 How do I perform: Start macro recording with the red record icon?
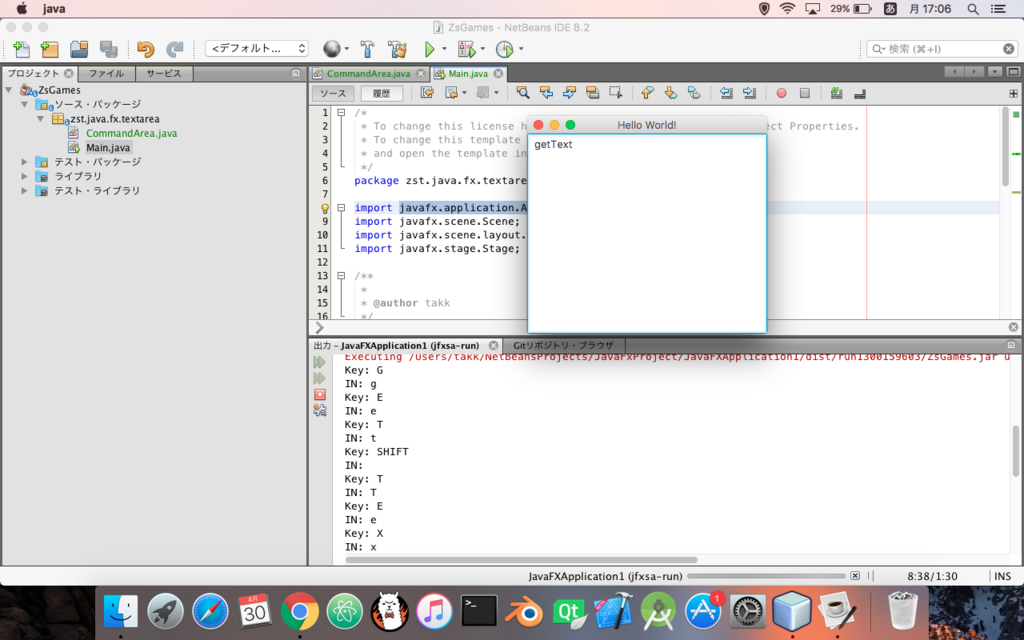780,93
